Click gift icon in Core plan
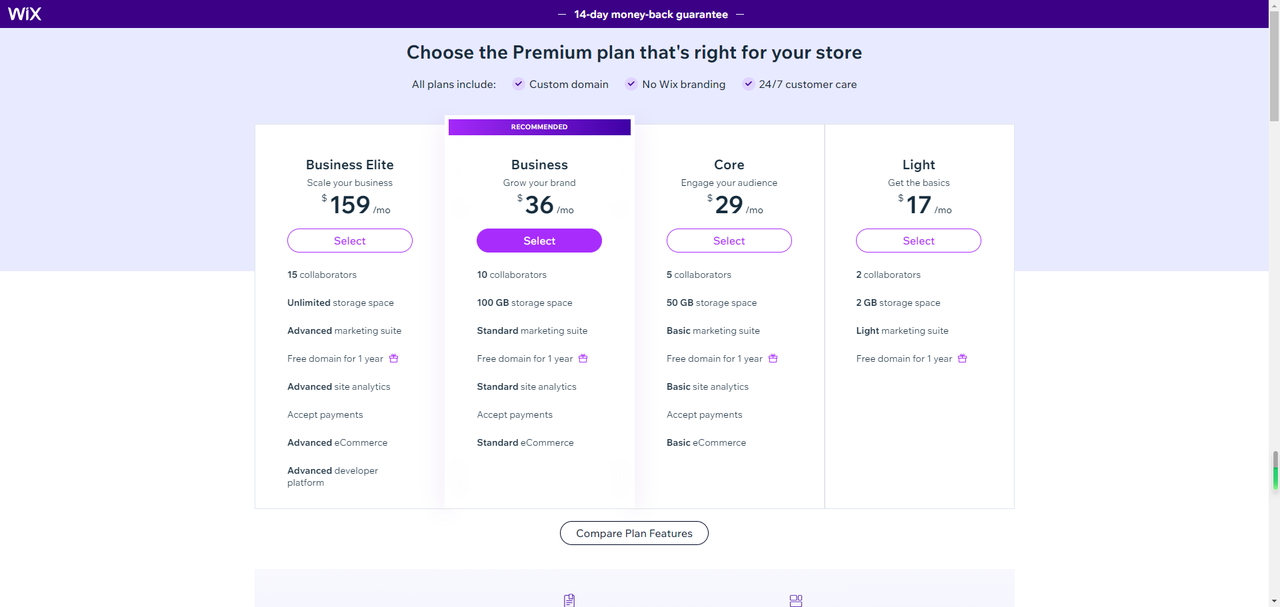Screen dimensions: 1280x607 (x=773, y=358)
